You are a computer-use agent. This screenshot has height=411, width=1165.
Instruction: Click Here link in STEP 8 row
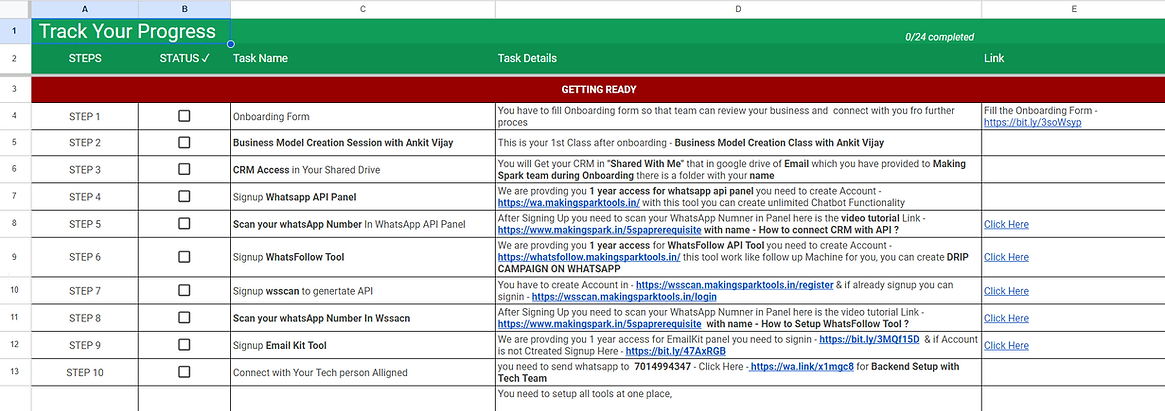1006,318
